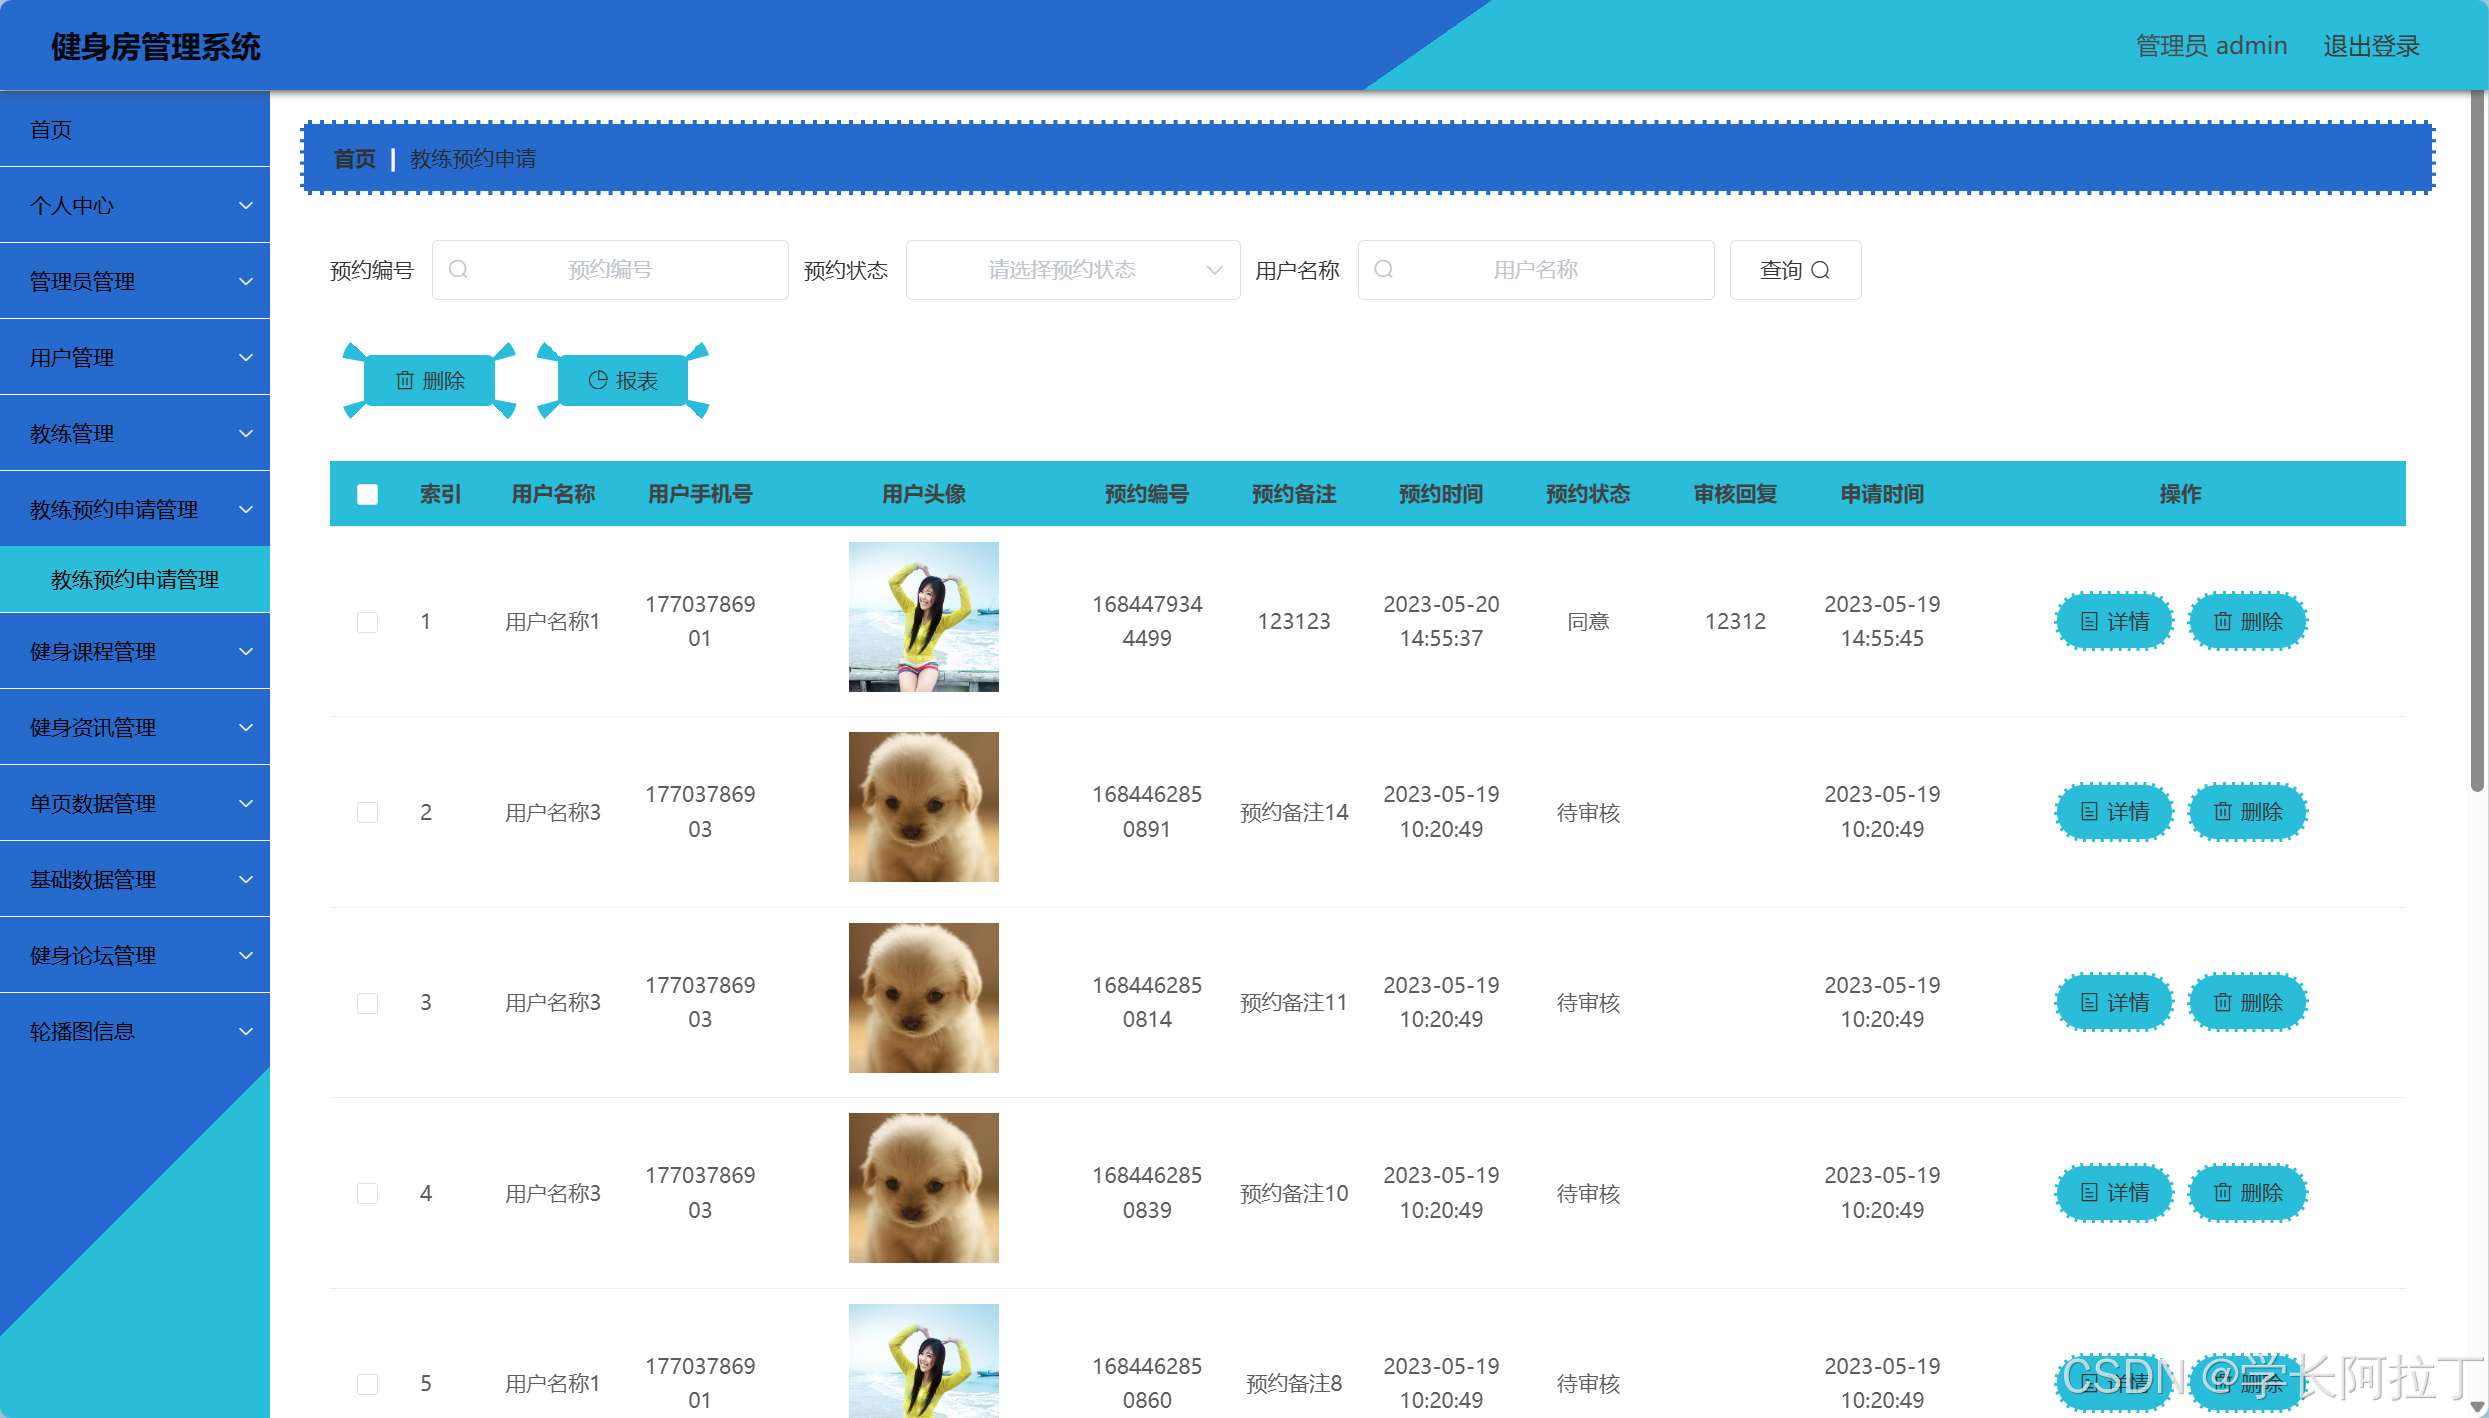The height and width of the screenshot is (1418, 2489).
Task: Click the document icon on row 3's 详情 button
Action: 2089,1002
